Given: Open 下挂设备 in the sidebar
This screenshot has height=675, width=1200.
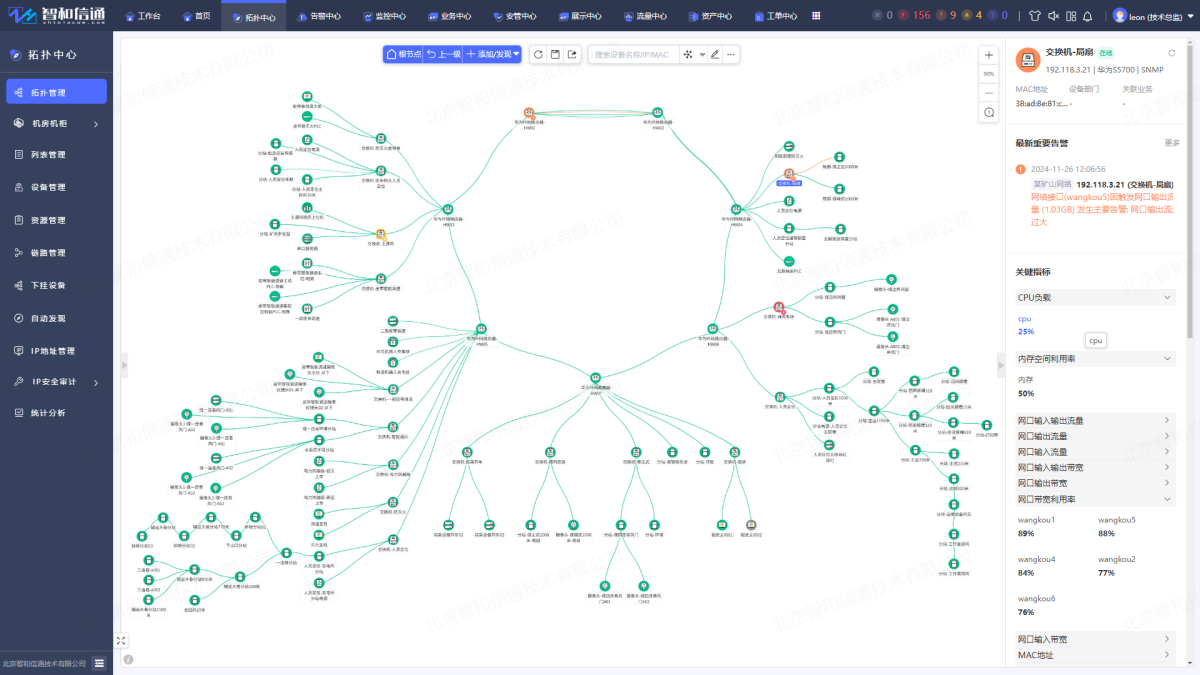Looking at the screenshot, I should coord(56,285).
